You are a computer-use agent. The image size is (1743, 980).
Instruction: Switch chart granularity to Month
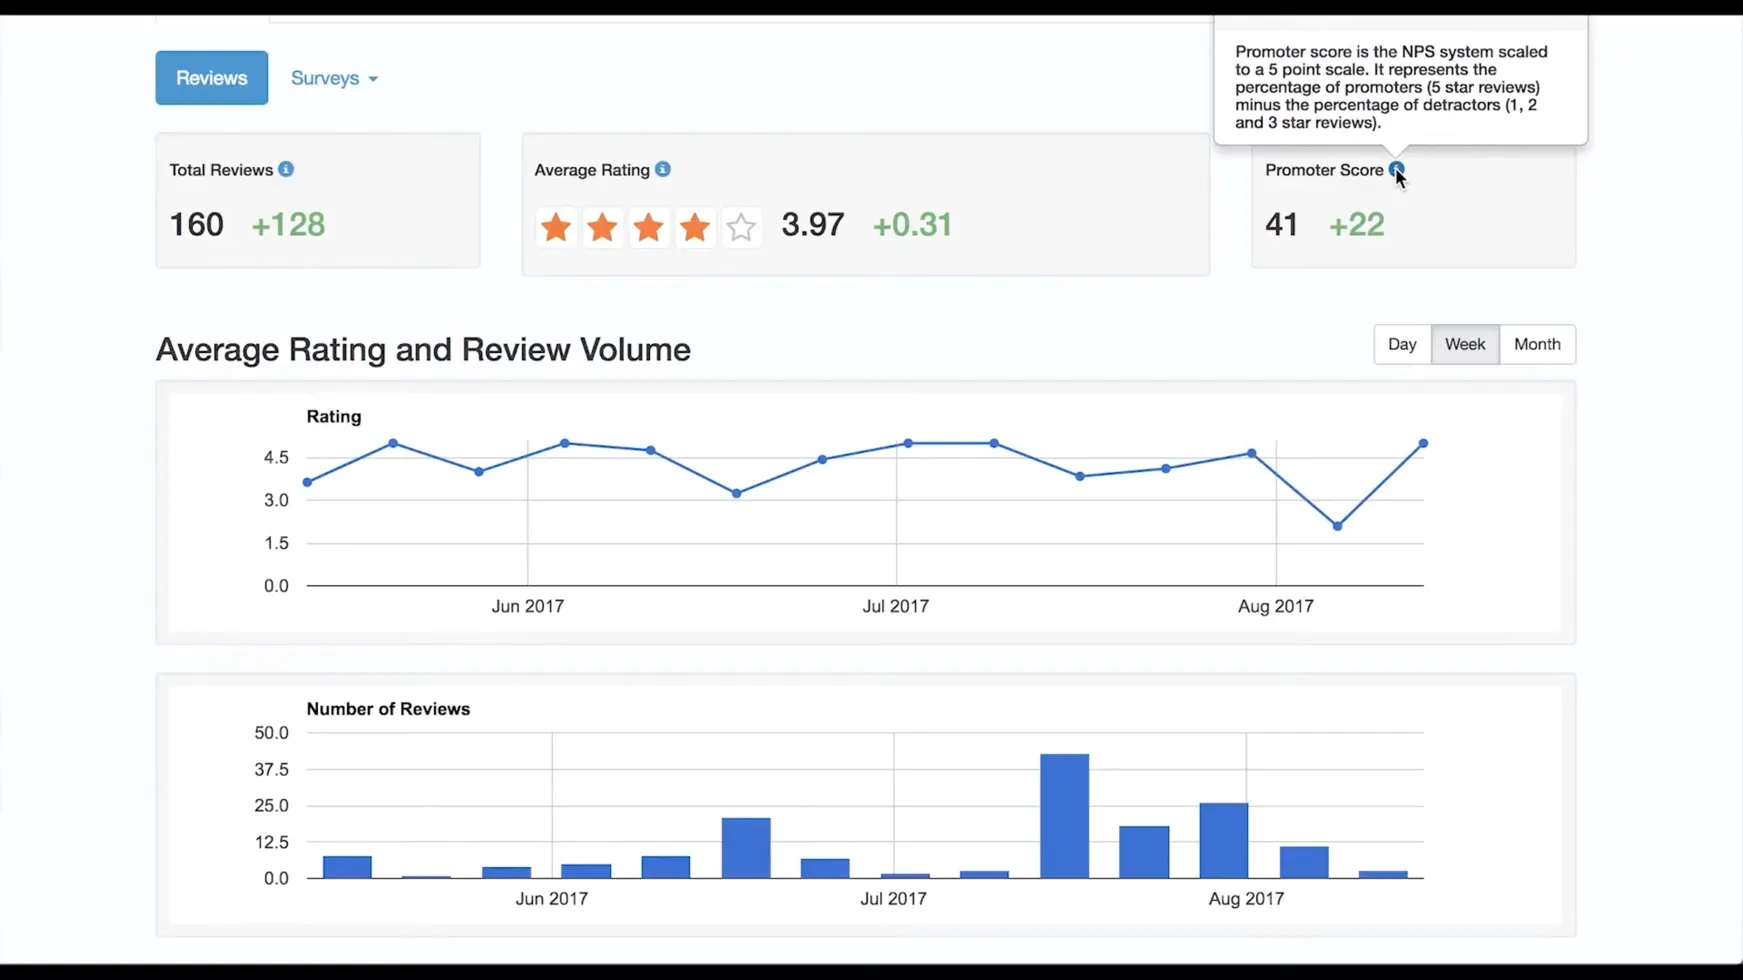click(1536, 344)
